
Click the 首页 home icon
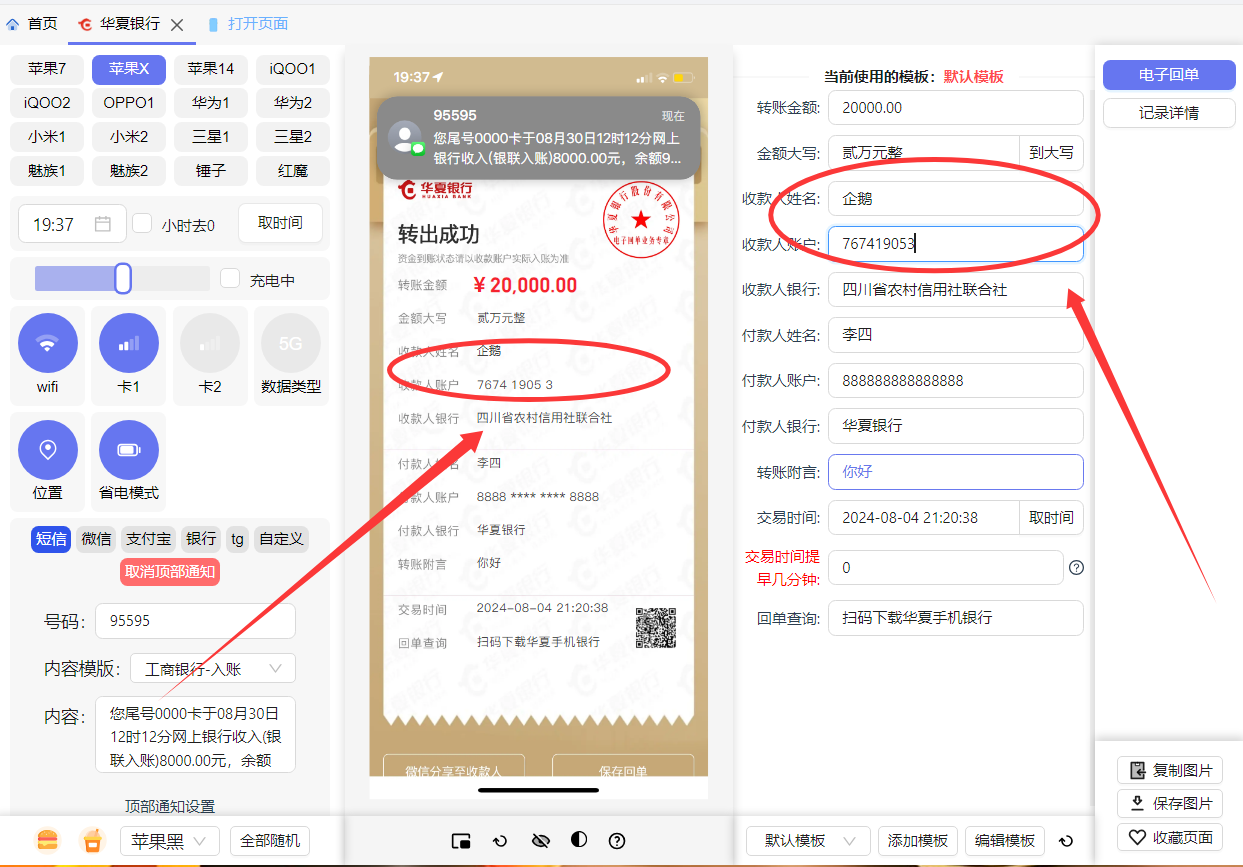click(x=13, y=24)
